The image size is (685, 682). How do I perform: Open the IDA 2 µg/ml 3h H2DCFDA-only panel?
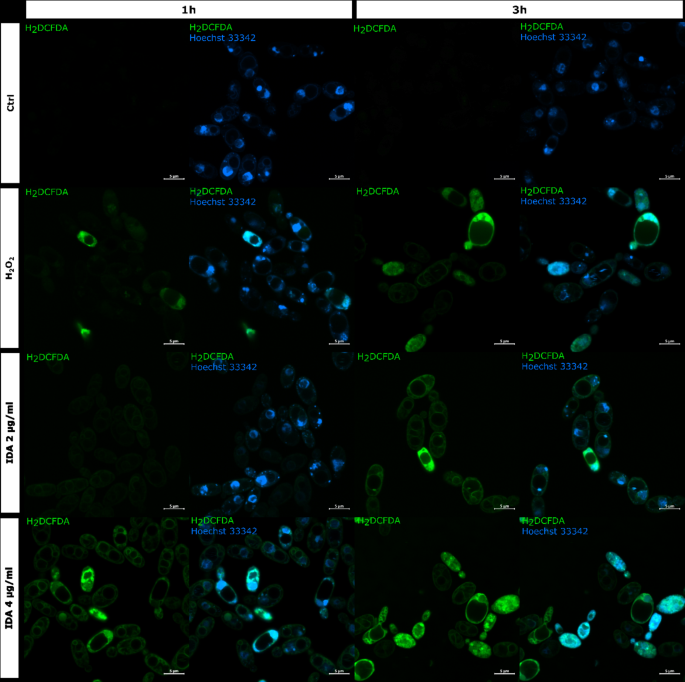click(436, 433)
